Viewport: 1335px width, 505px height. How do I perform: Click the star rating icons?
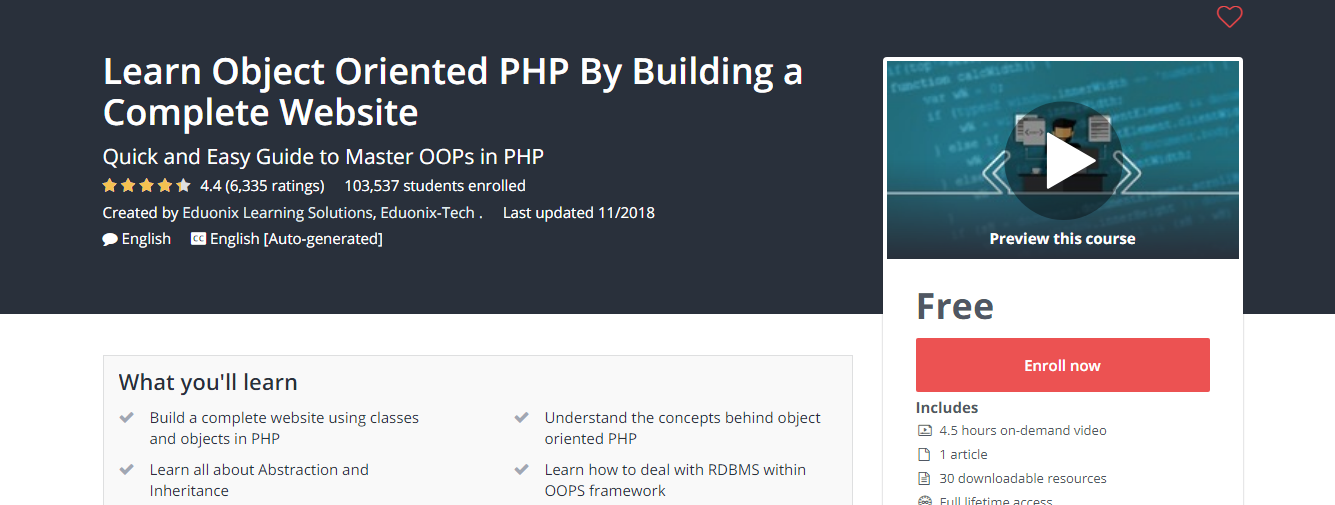(x=146, y=185)
